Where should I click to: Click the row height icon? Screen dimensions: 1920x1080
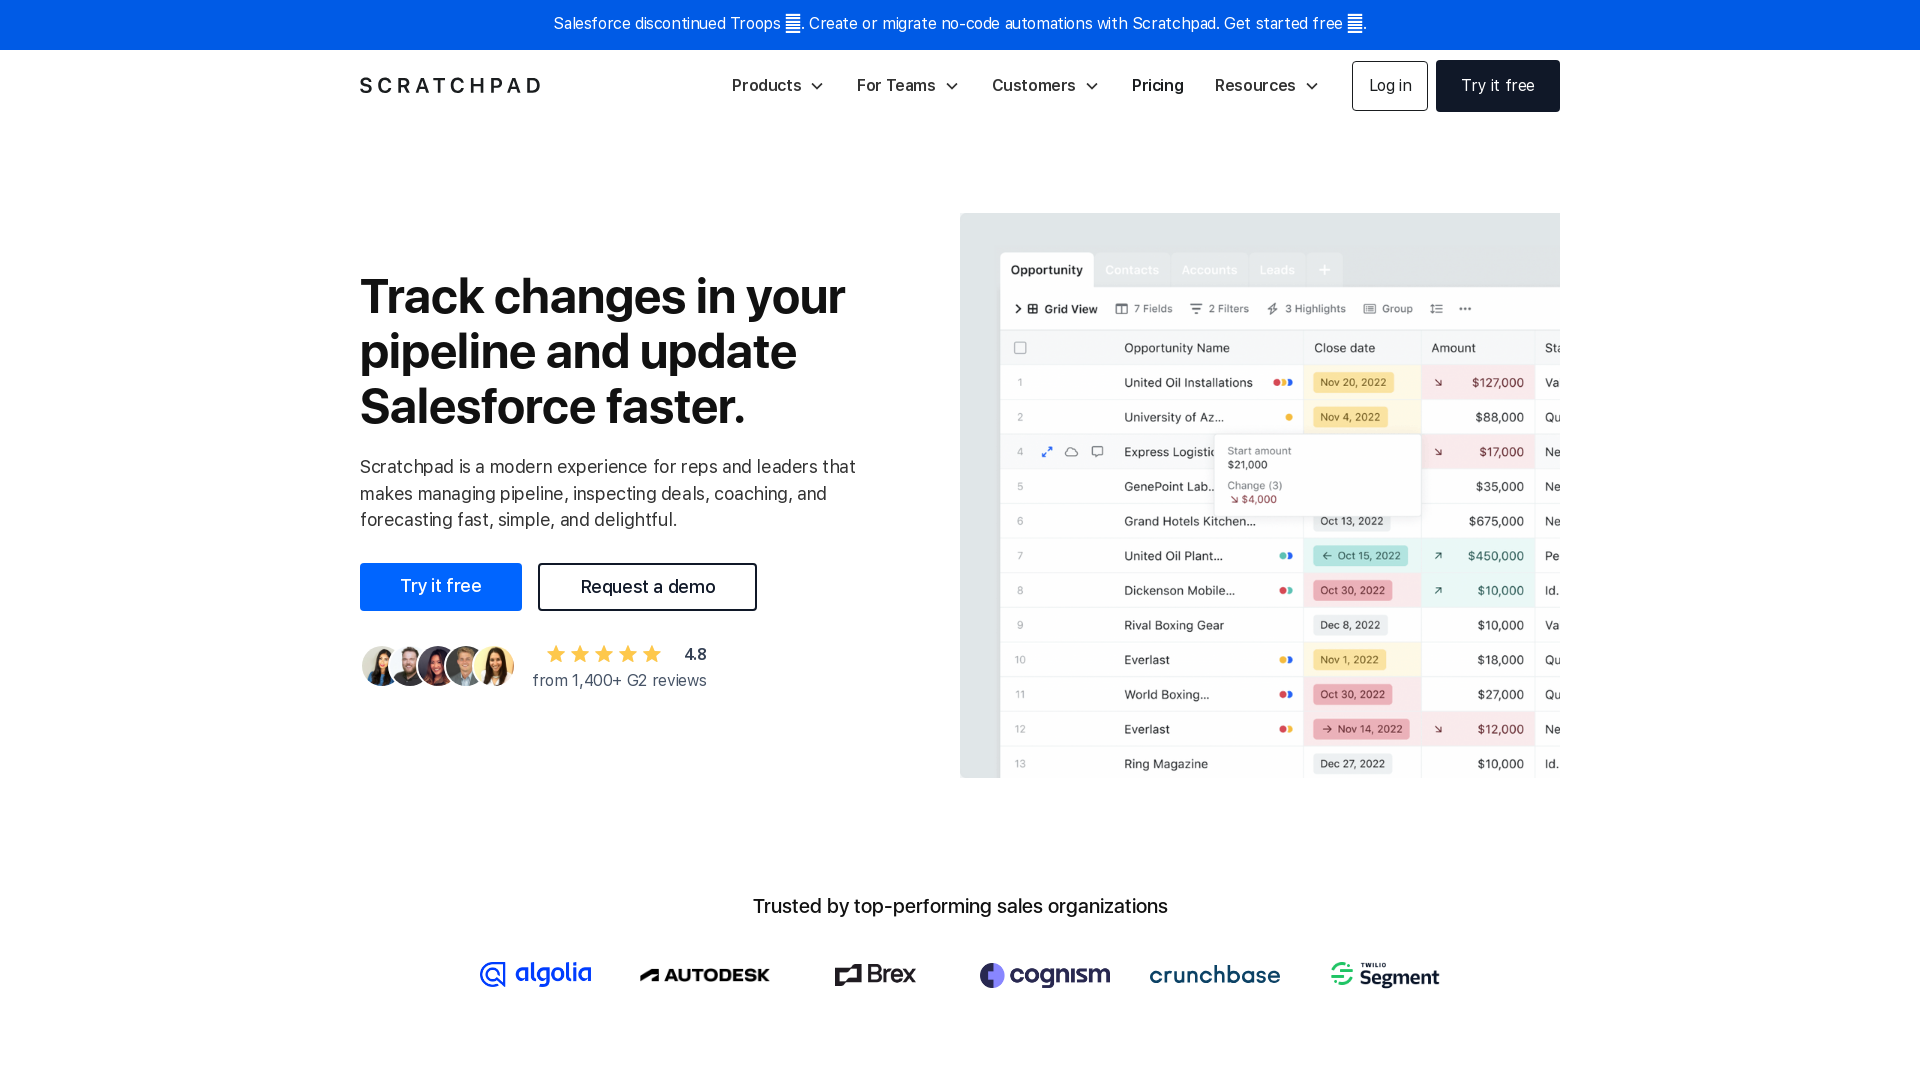click(1436, 309)
